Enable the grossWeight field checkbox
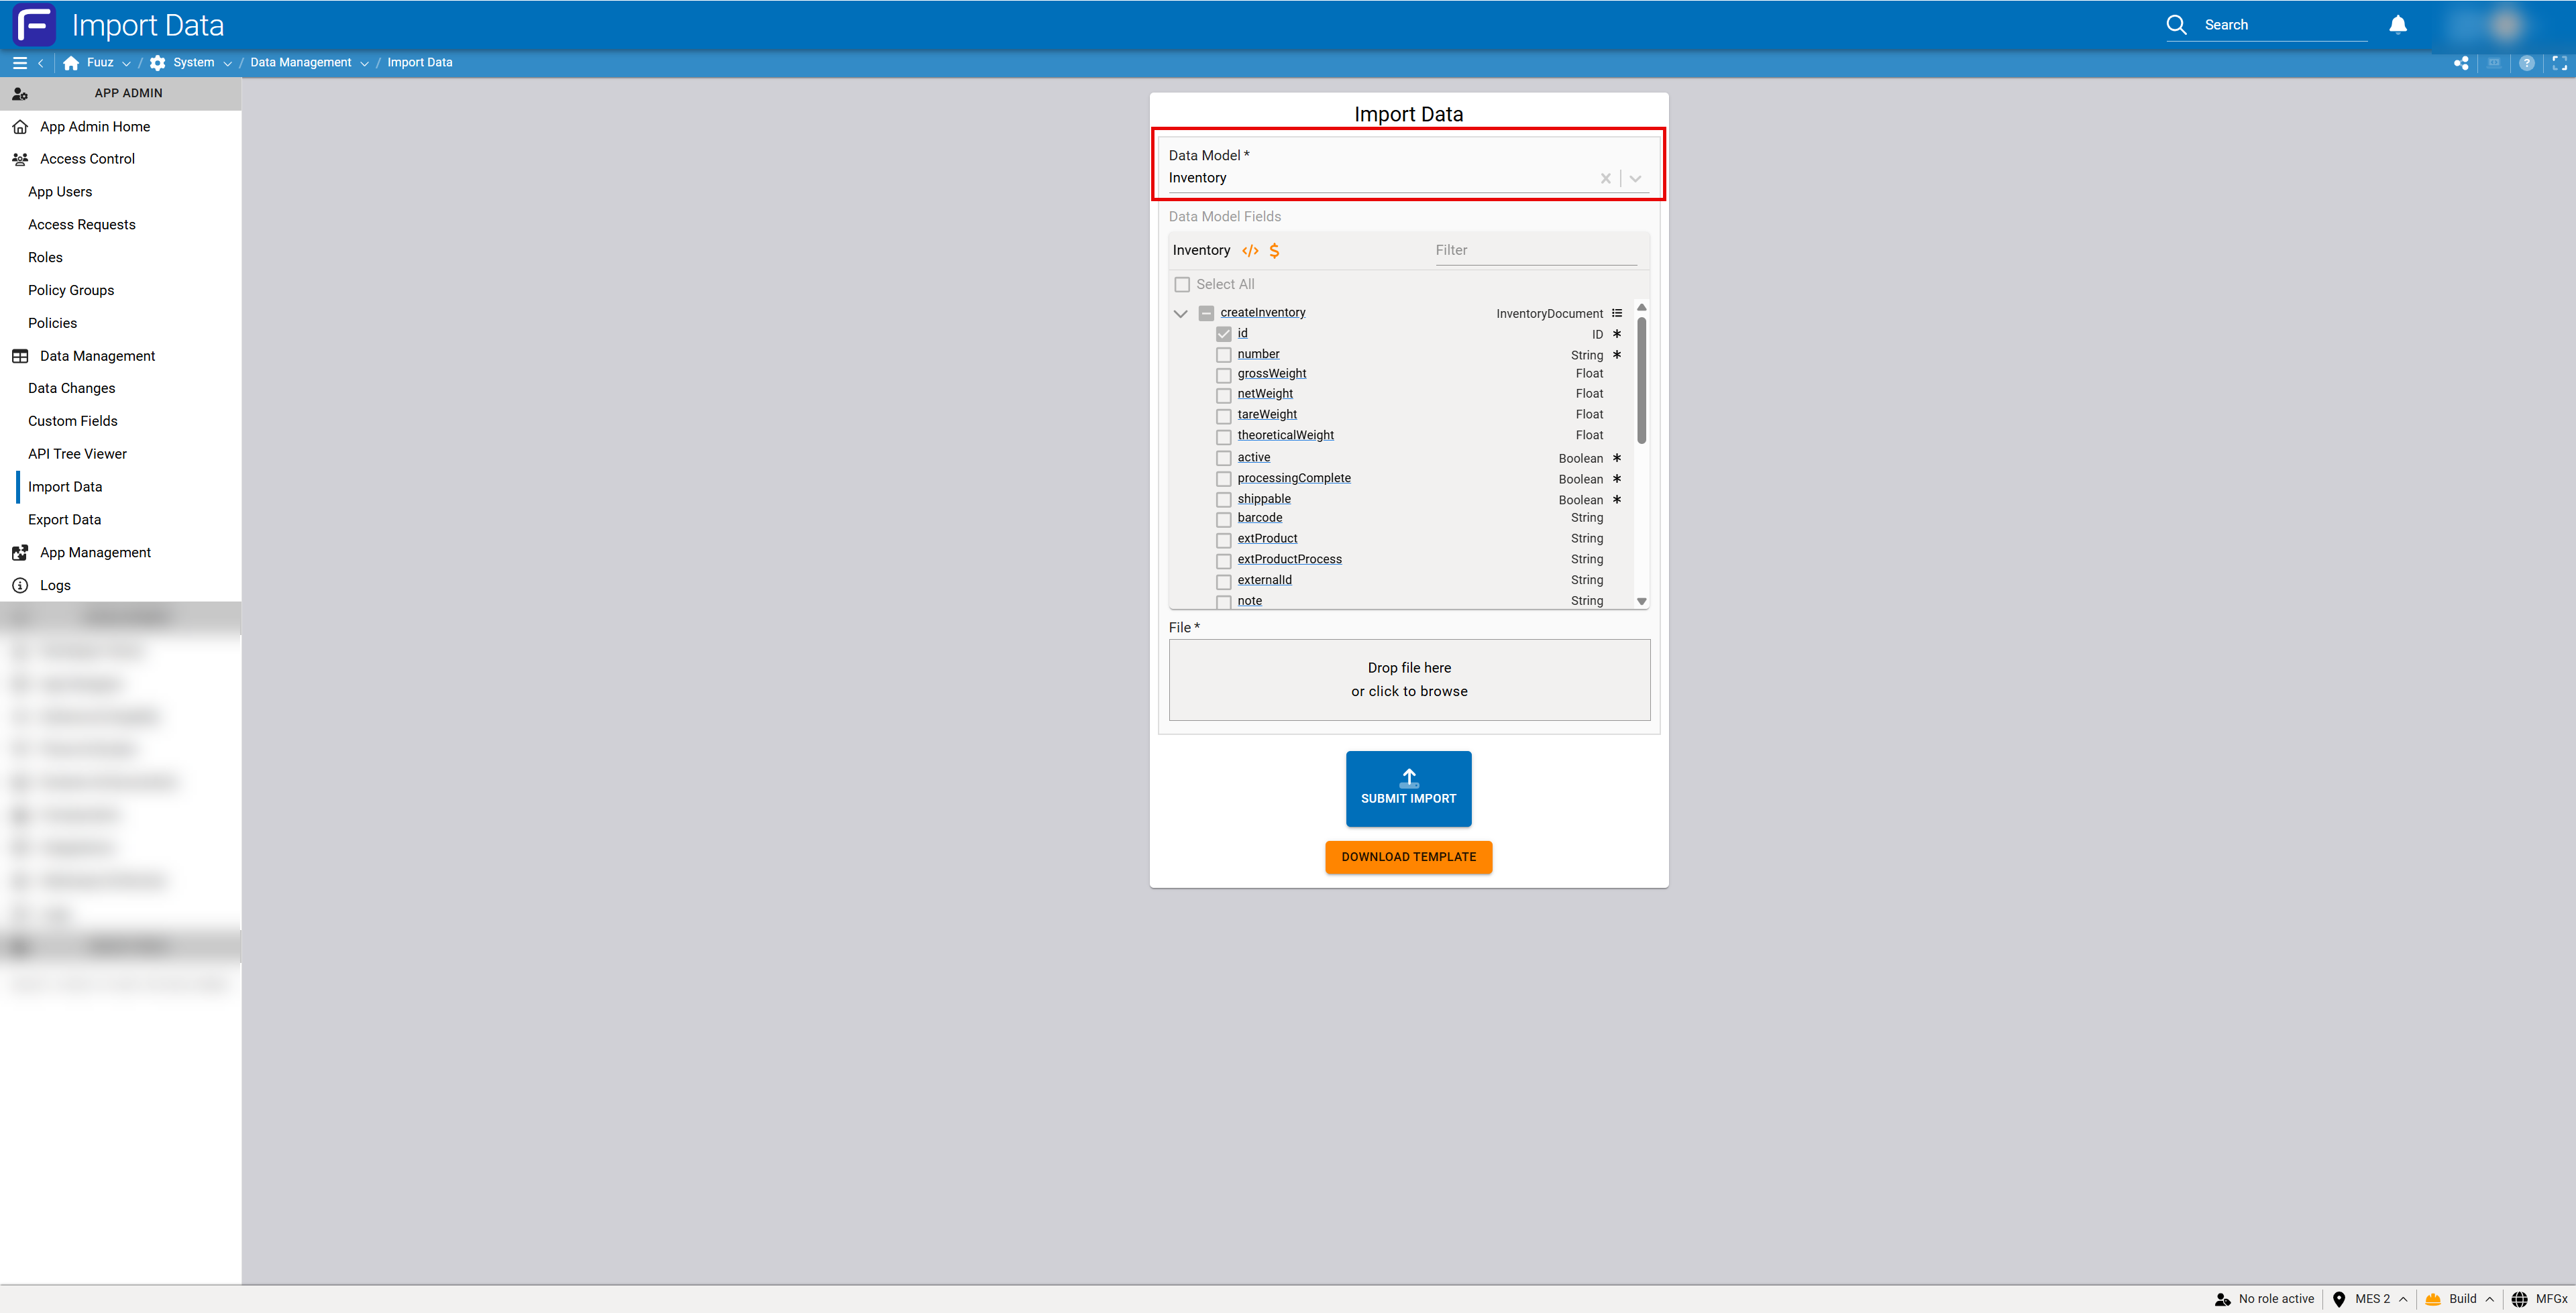This screenshot has height=1313, width=2576. click(1223, 375)
